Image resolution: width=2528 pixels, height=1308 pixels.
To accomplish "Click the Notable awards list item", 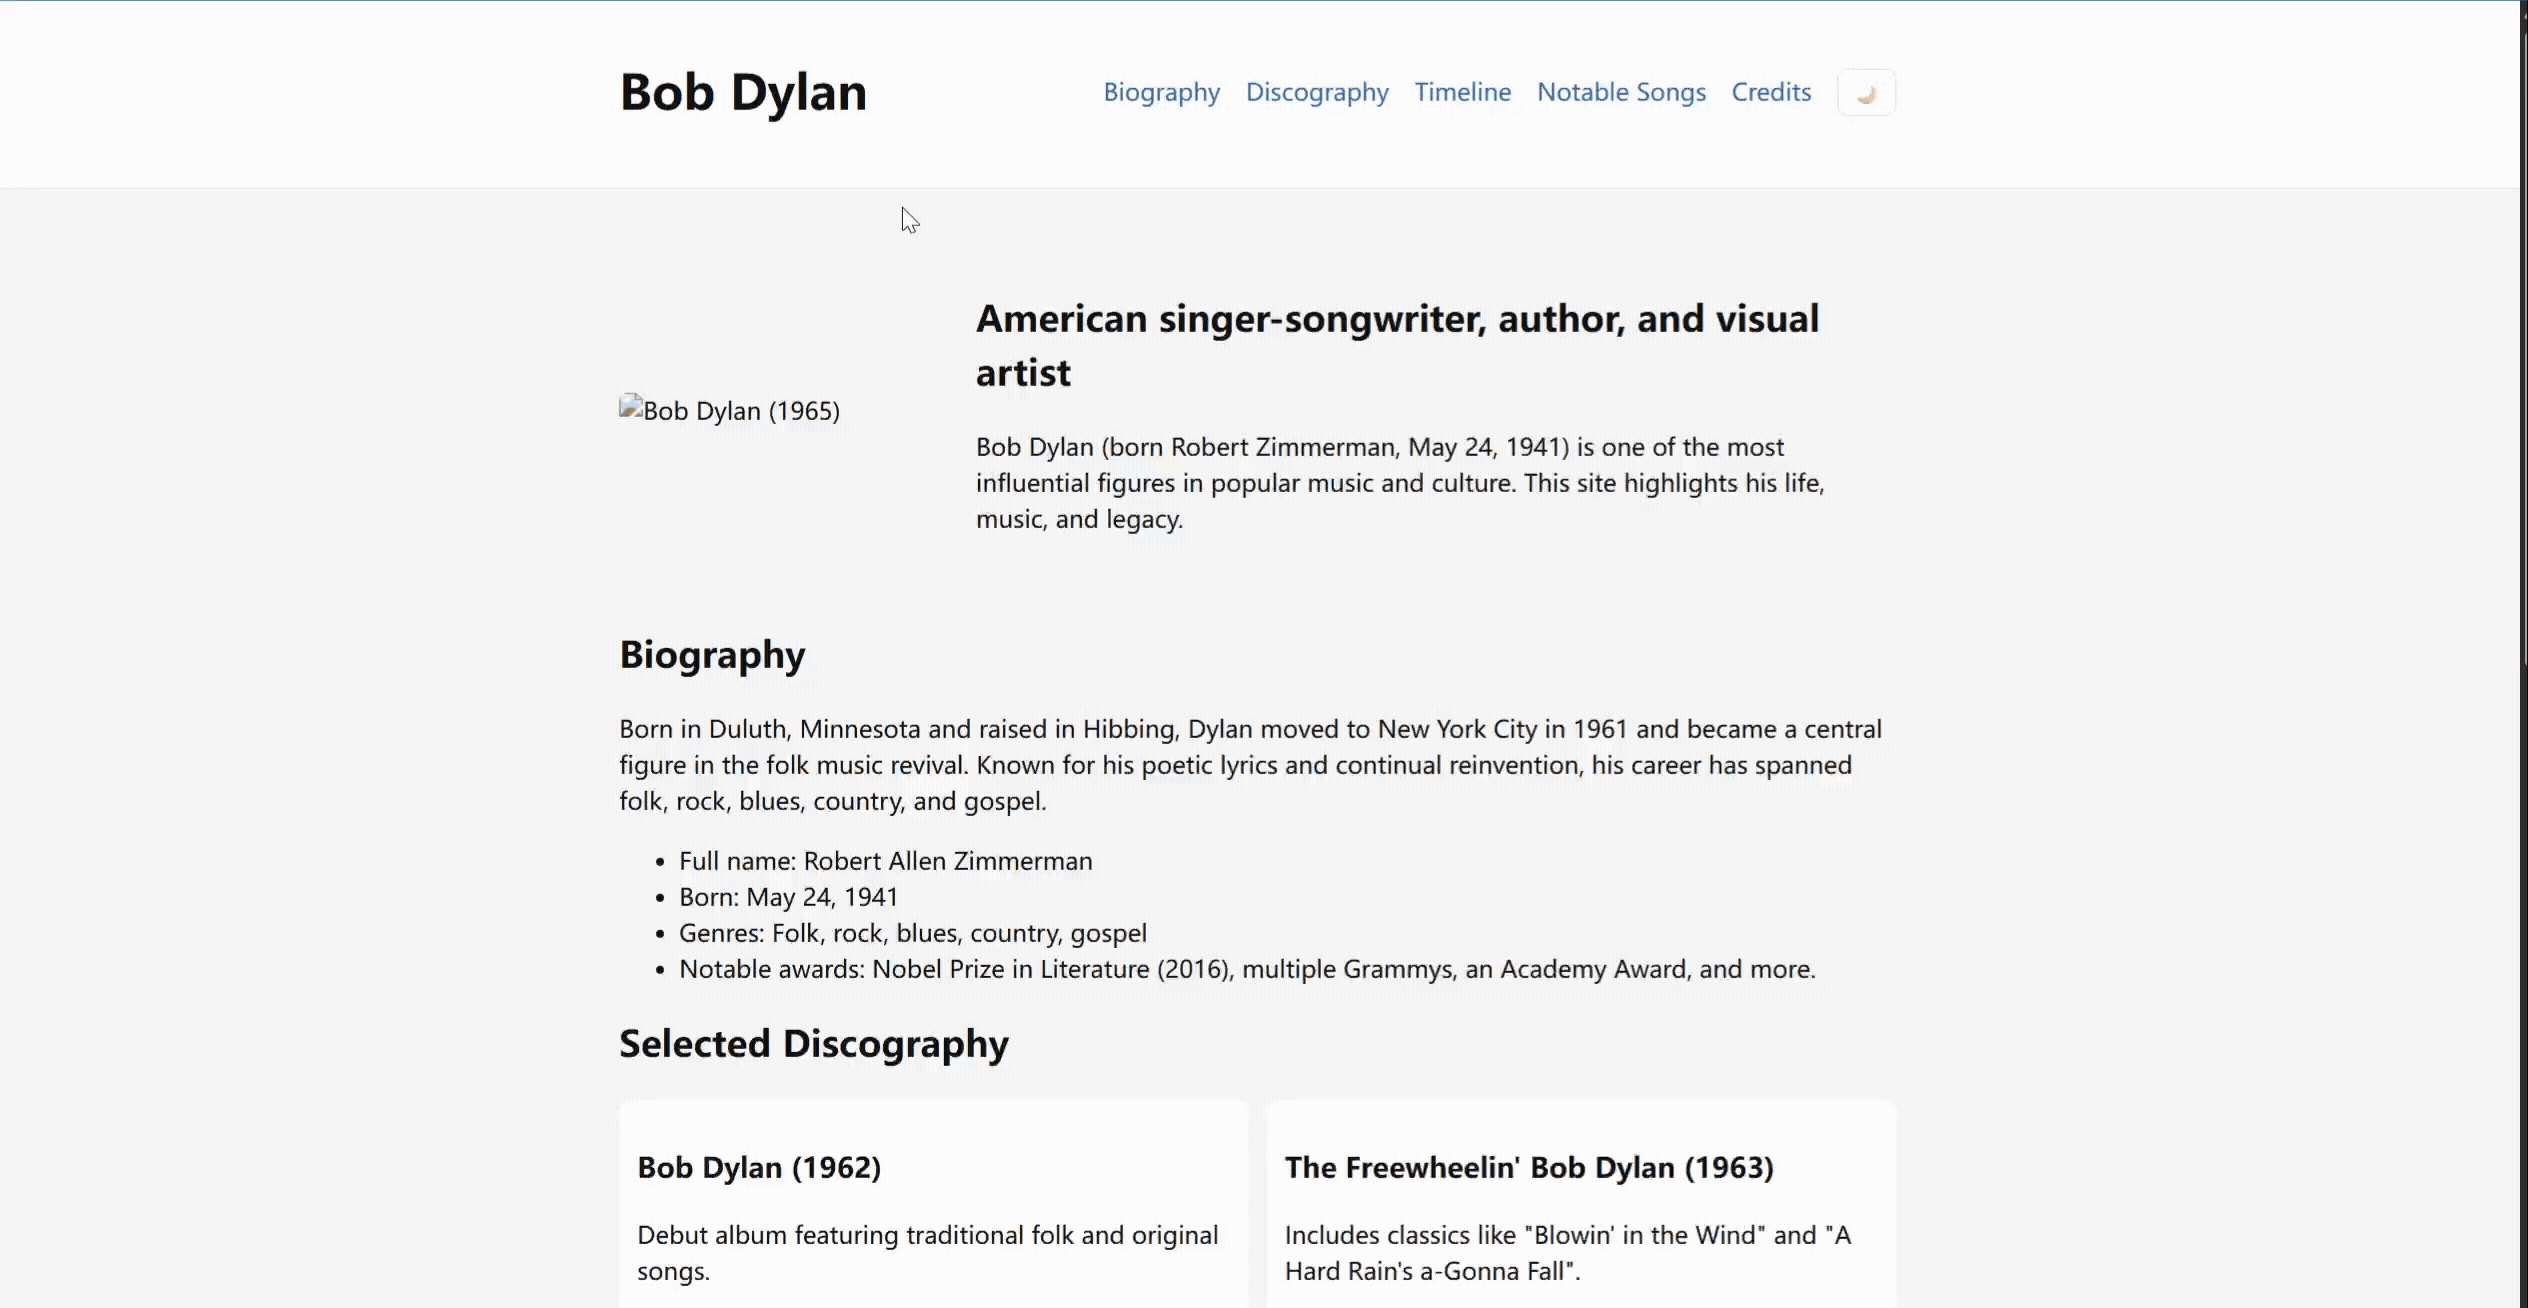I will 1246,969.
